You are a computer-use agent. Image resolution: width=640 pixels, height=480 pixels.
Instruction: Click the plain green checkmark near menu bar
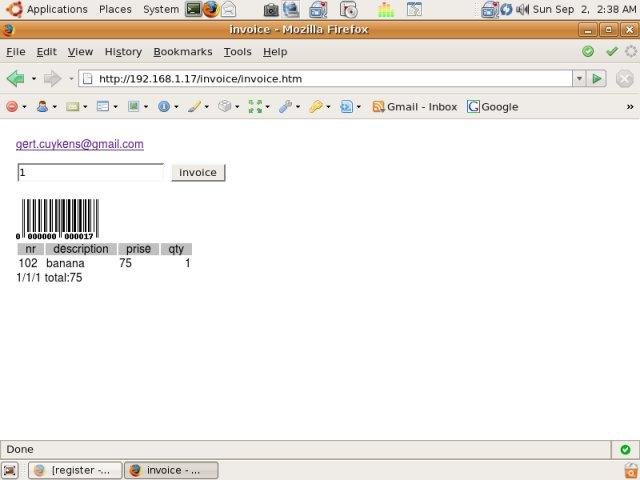coord(612,51)
